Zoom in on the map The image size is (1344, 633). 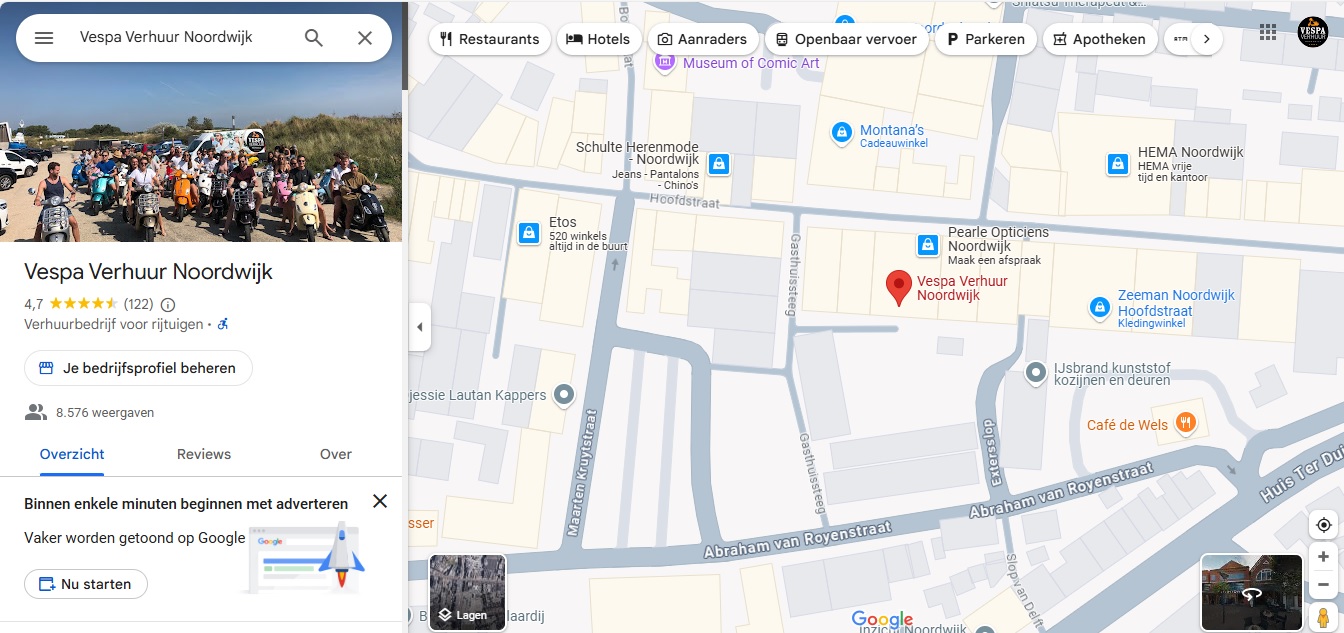[x=1323, y=557]
